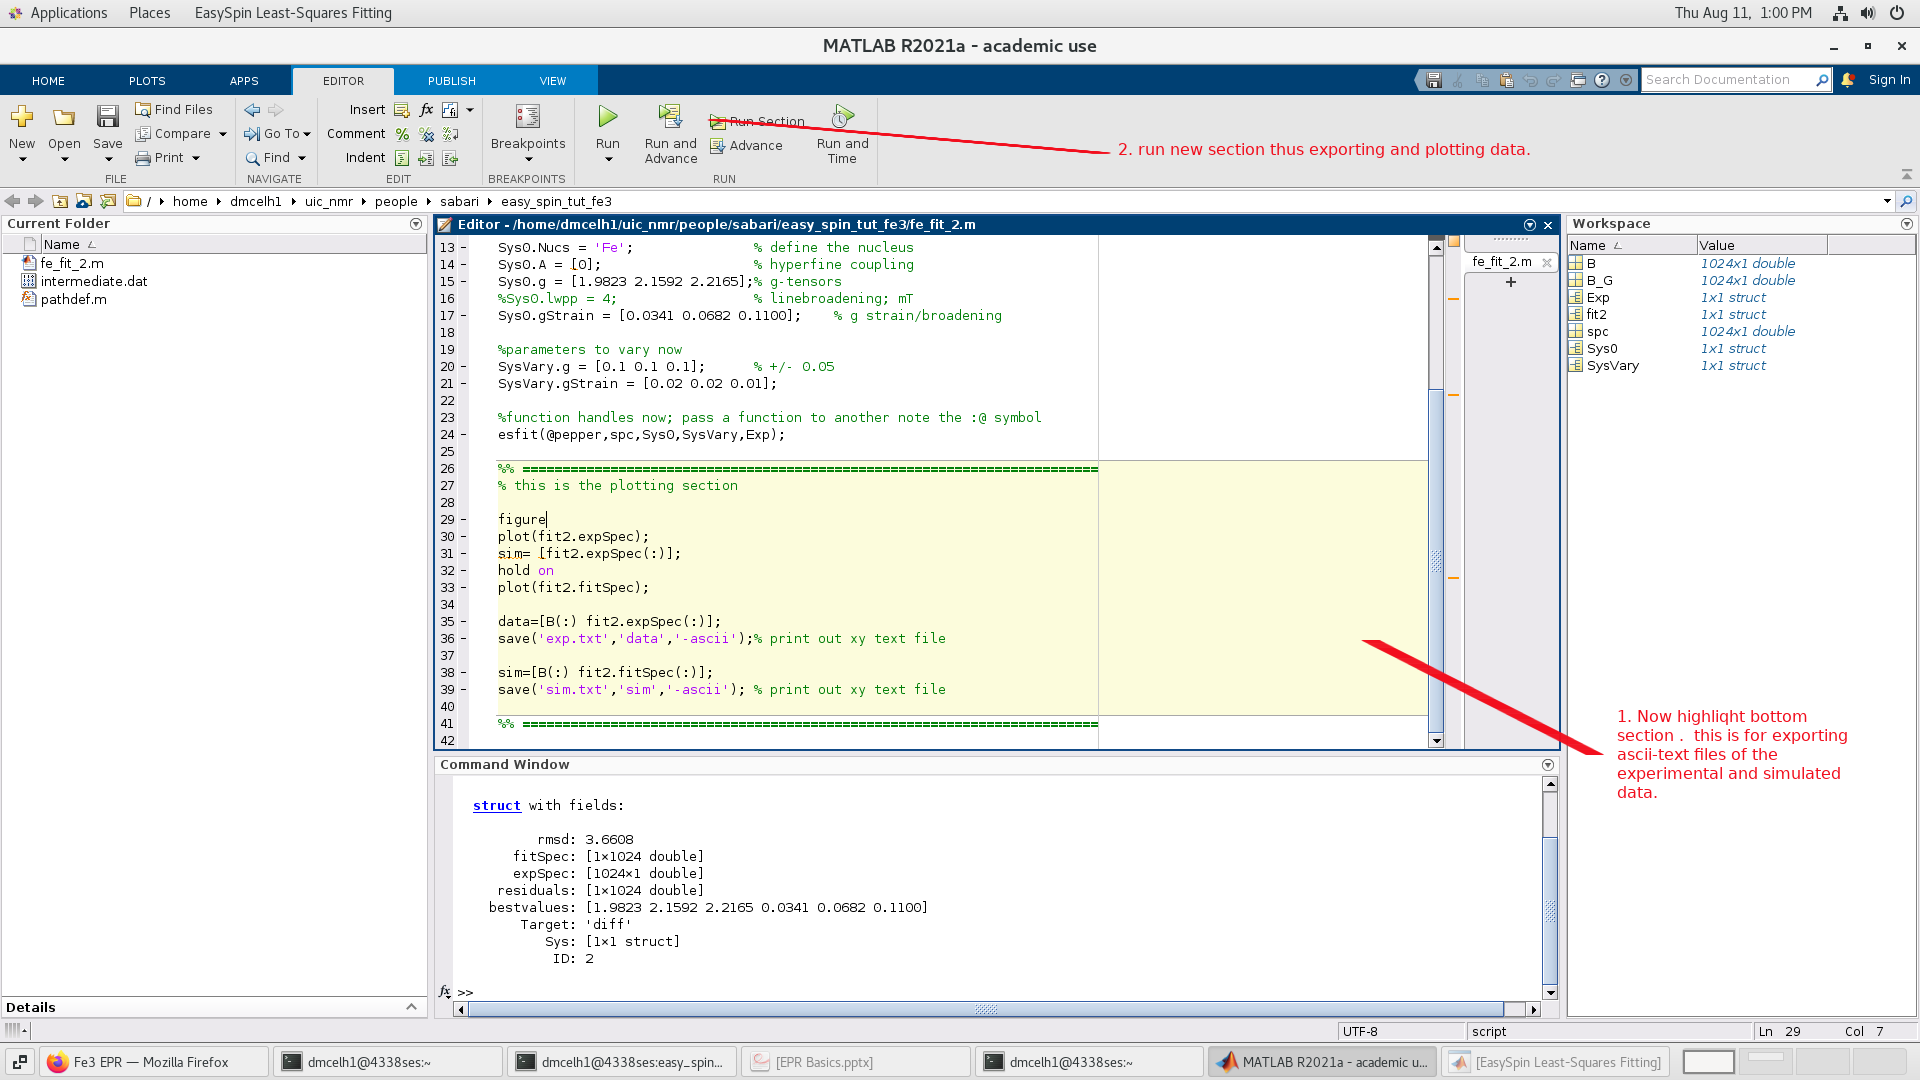
Task: Open the Applications menu
Action: [x=58, y=13]
